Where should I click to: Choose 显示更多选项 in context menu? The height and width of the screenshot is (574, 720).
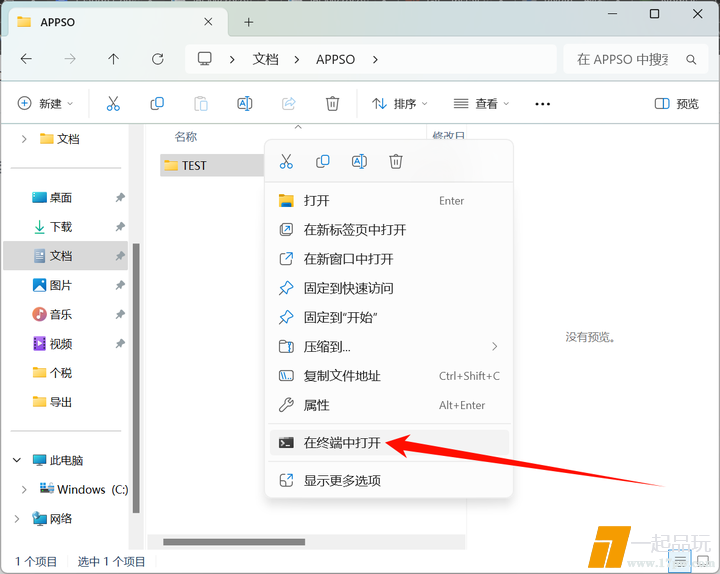coord(342,481)
